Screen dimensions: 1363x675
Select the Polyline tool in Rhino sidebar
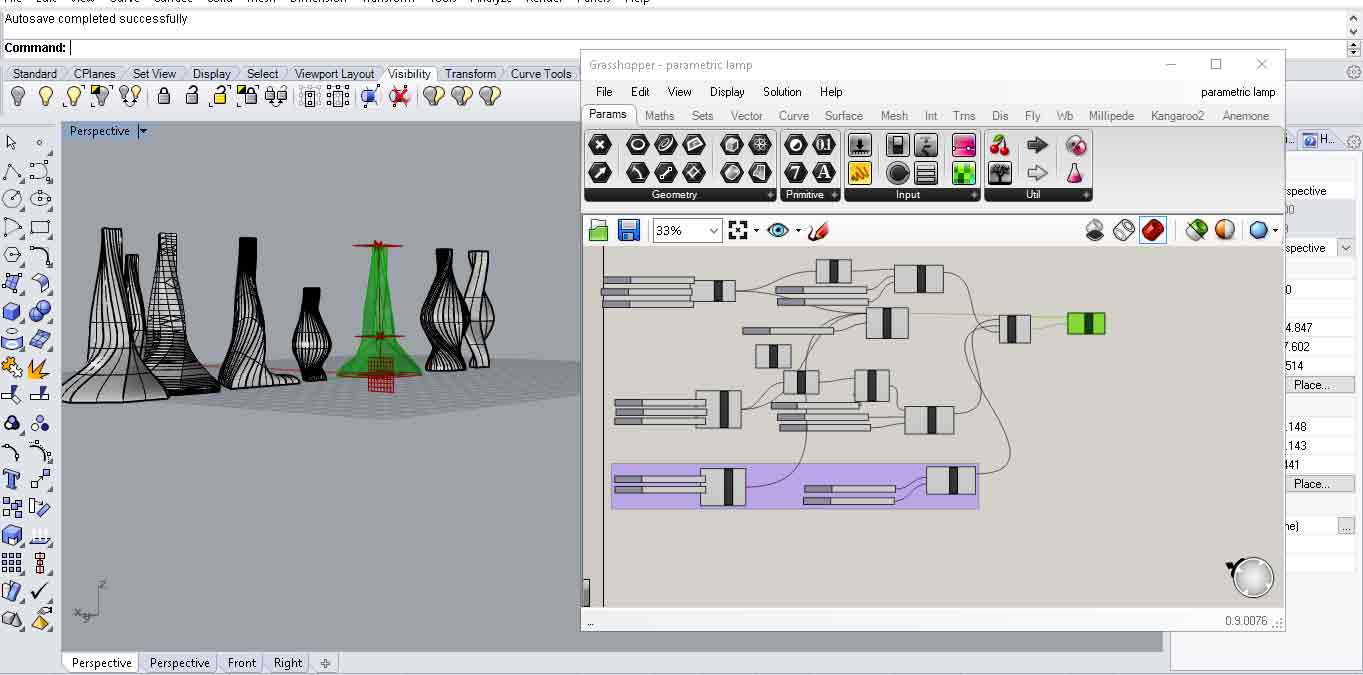pyautogui.click(x=12, y=171)
